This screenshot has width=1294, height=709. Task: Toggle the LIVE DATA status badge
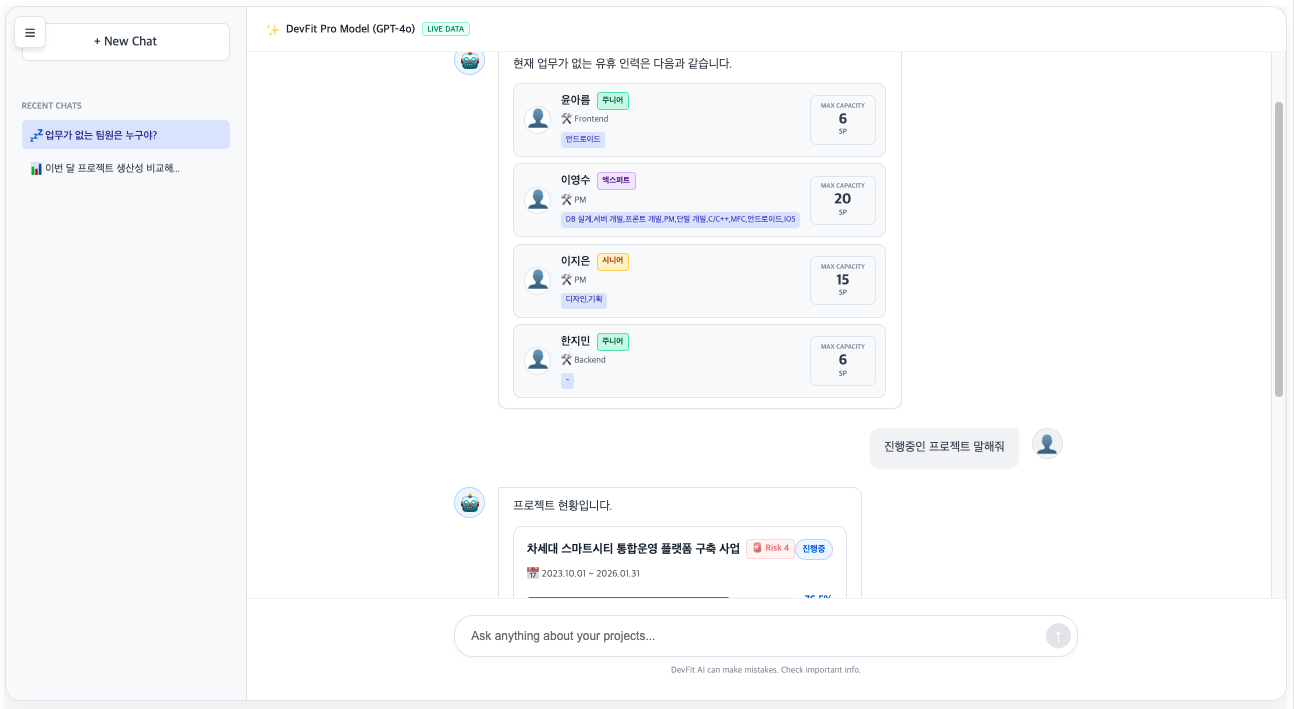click(444, 28)
